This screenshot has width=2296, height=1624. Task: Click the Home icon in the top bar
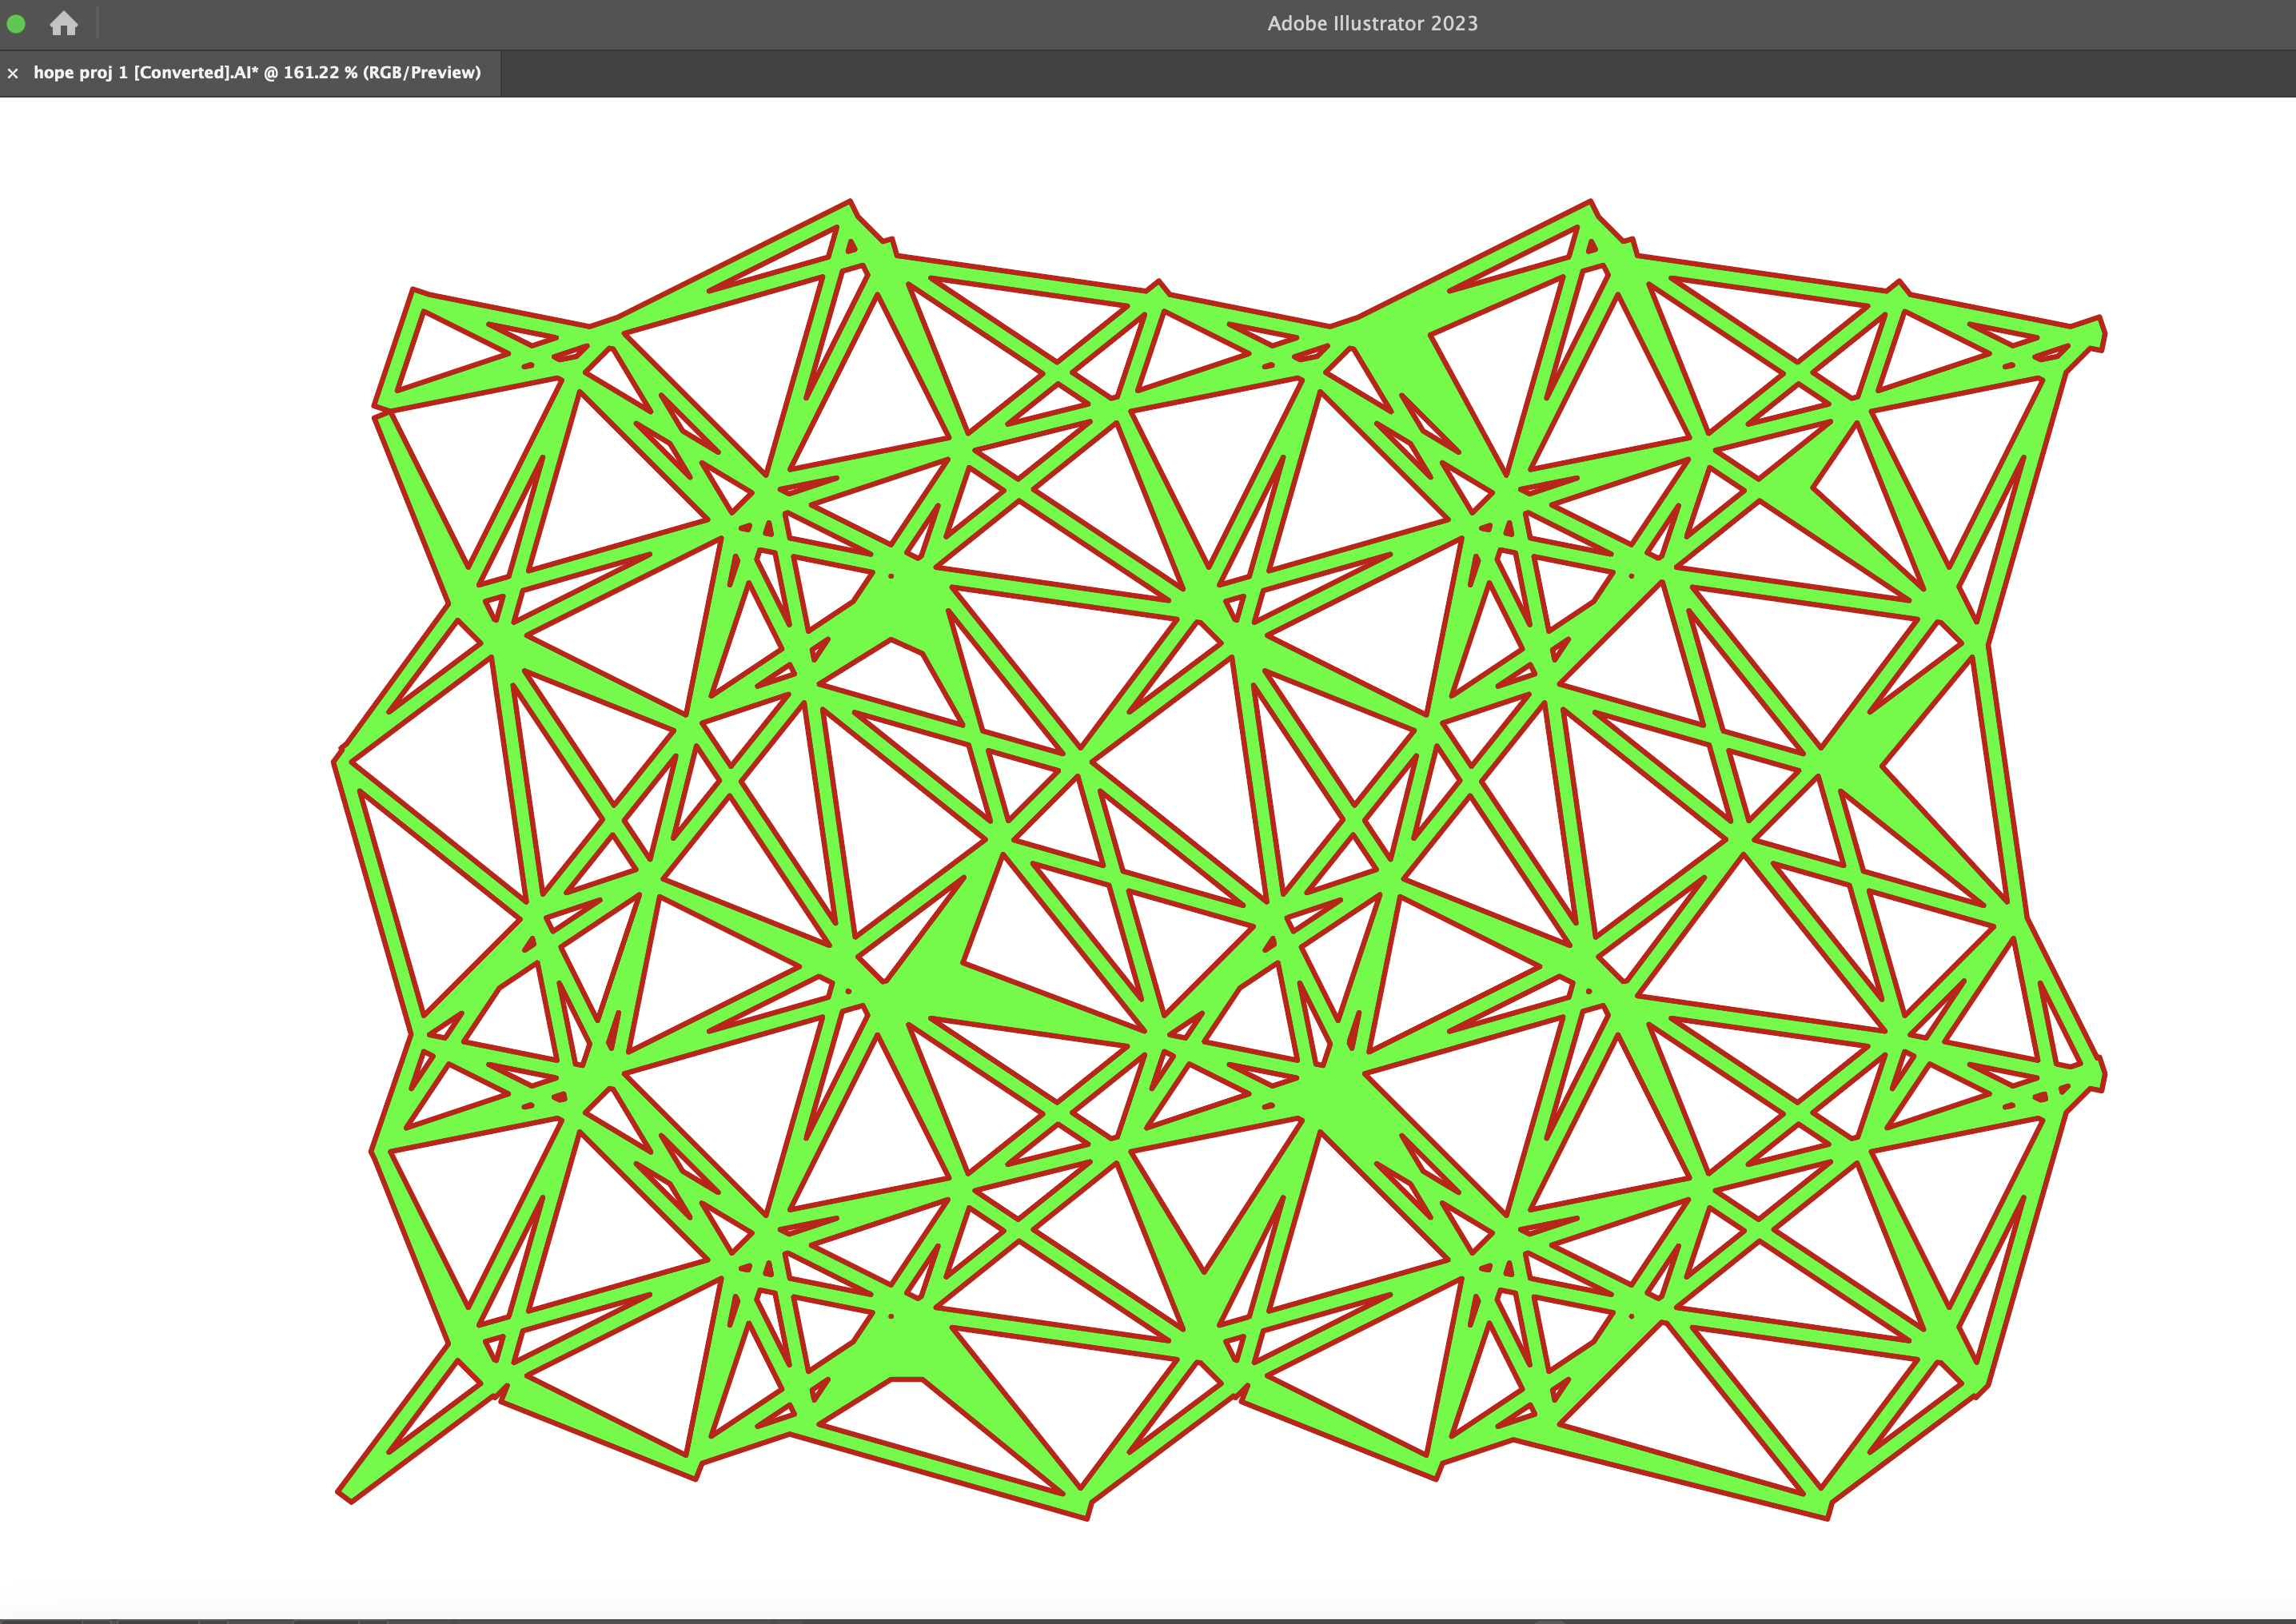tap(63, 23)
